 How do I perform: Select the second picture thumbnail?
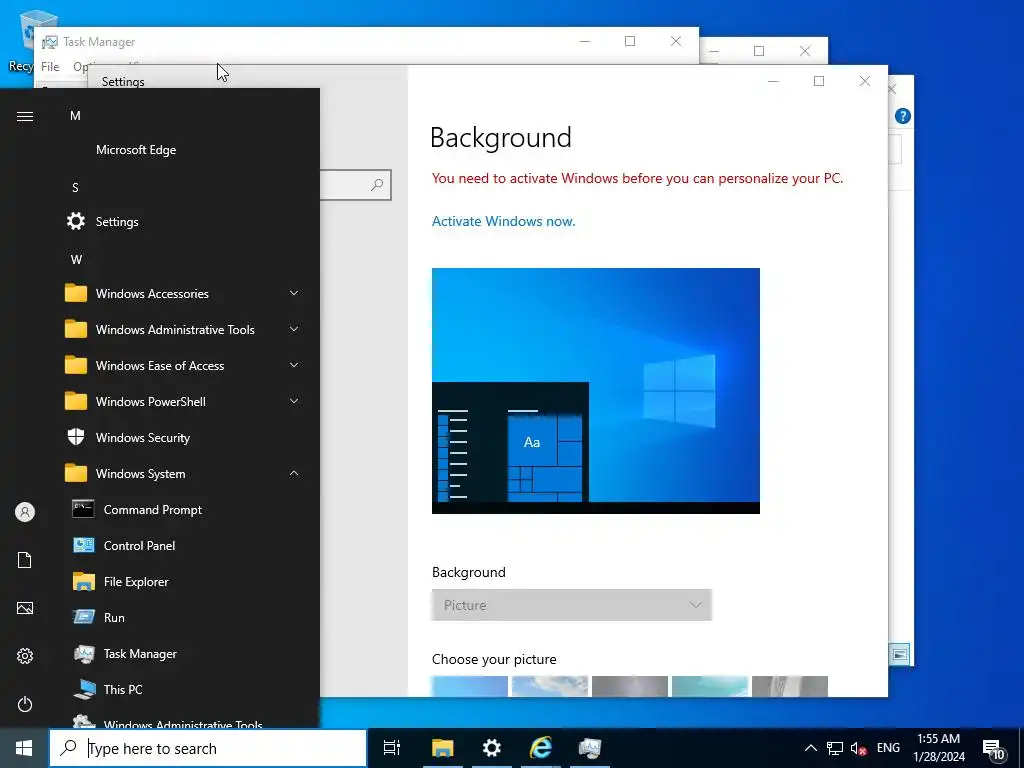[x=550, y=686]
